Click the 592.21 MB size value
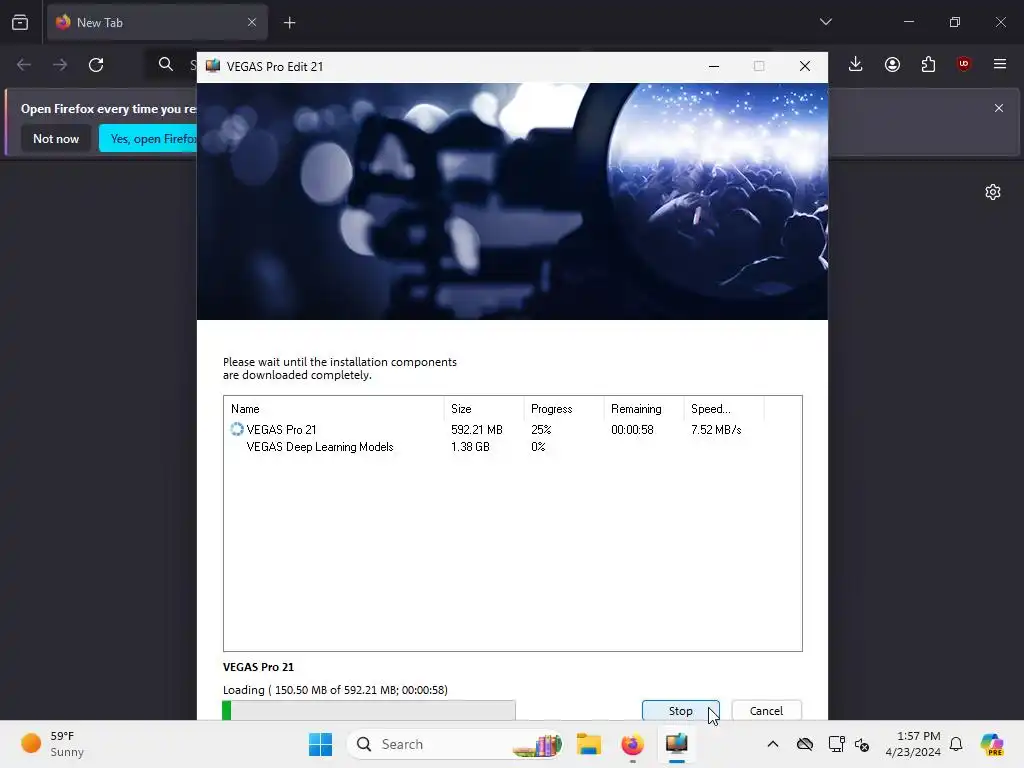The image size is (1024, 768). coord(477,430)
